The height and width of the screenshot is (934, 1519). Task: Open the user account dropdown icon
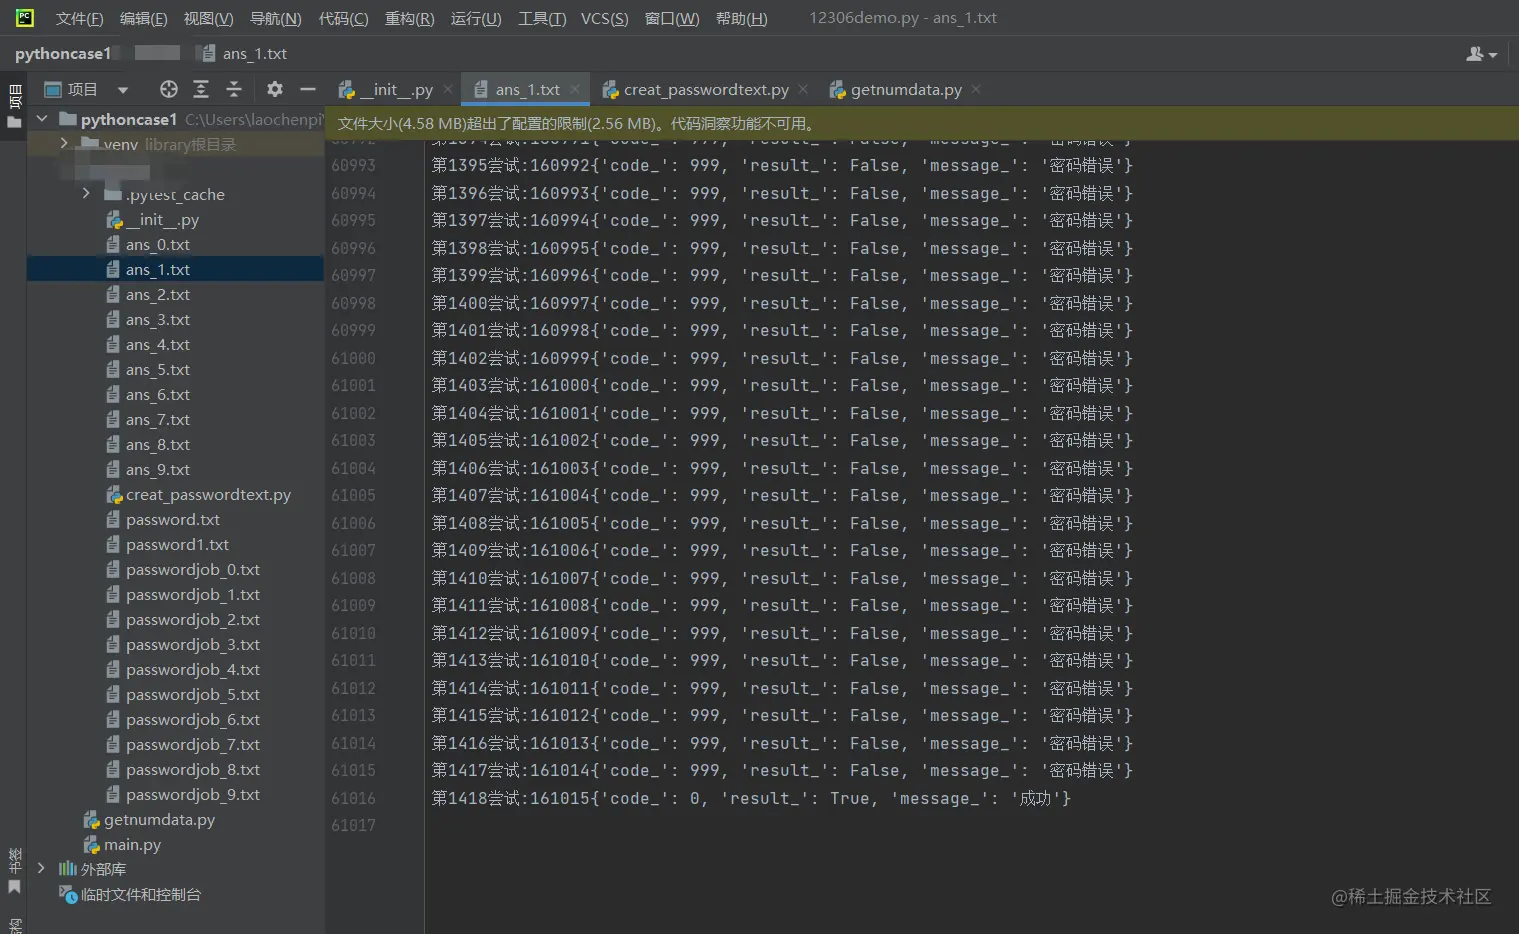click(1481, 54)
